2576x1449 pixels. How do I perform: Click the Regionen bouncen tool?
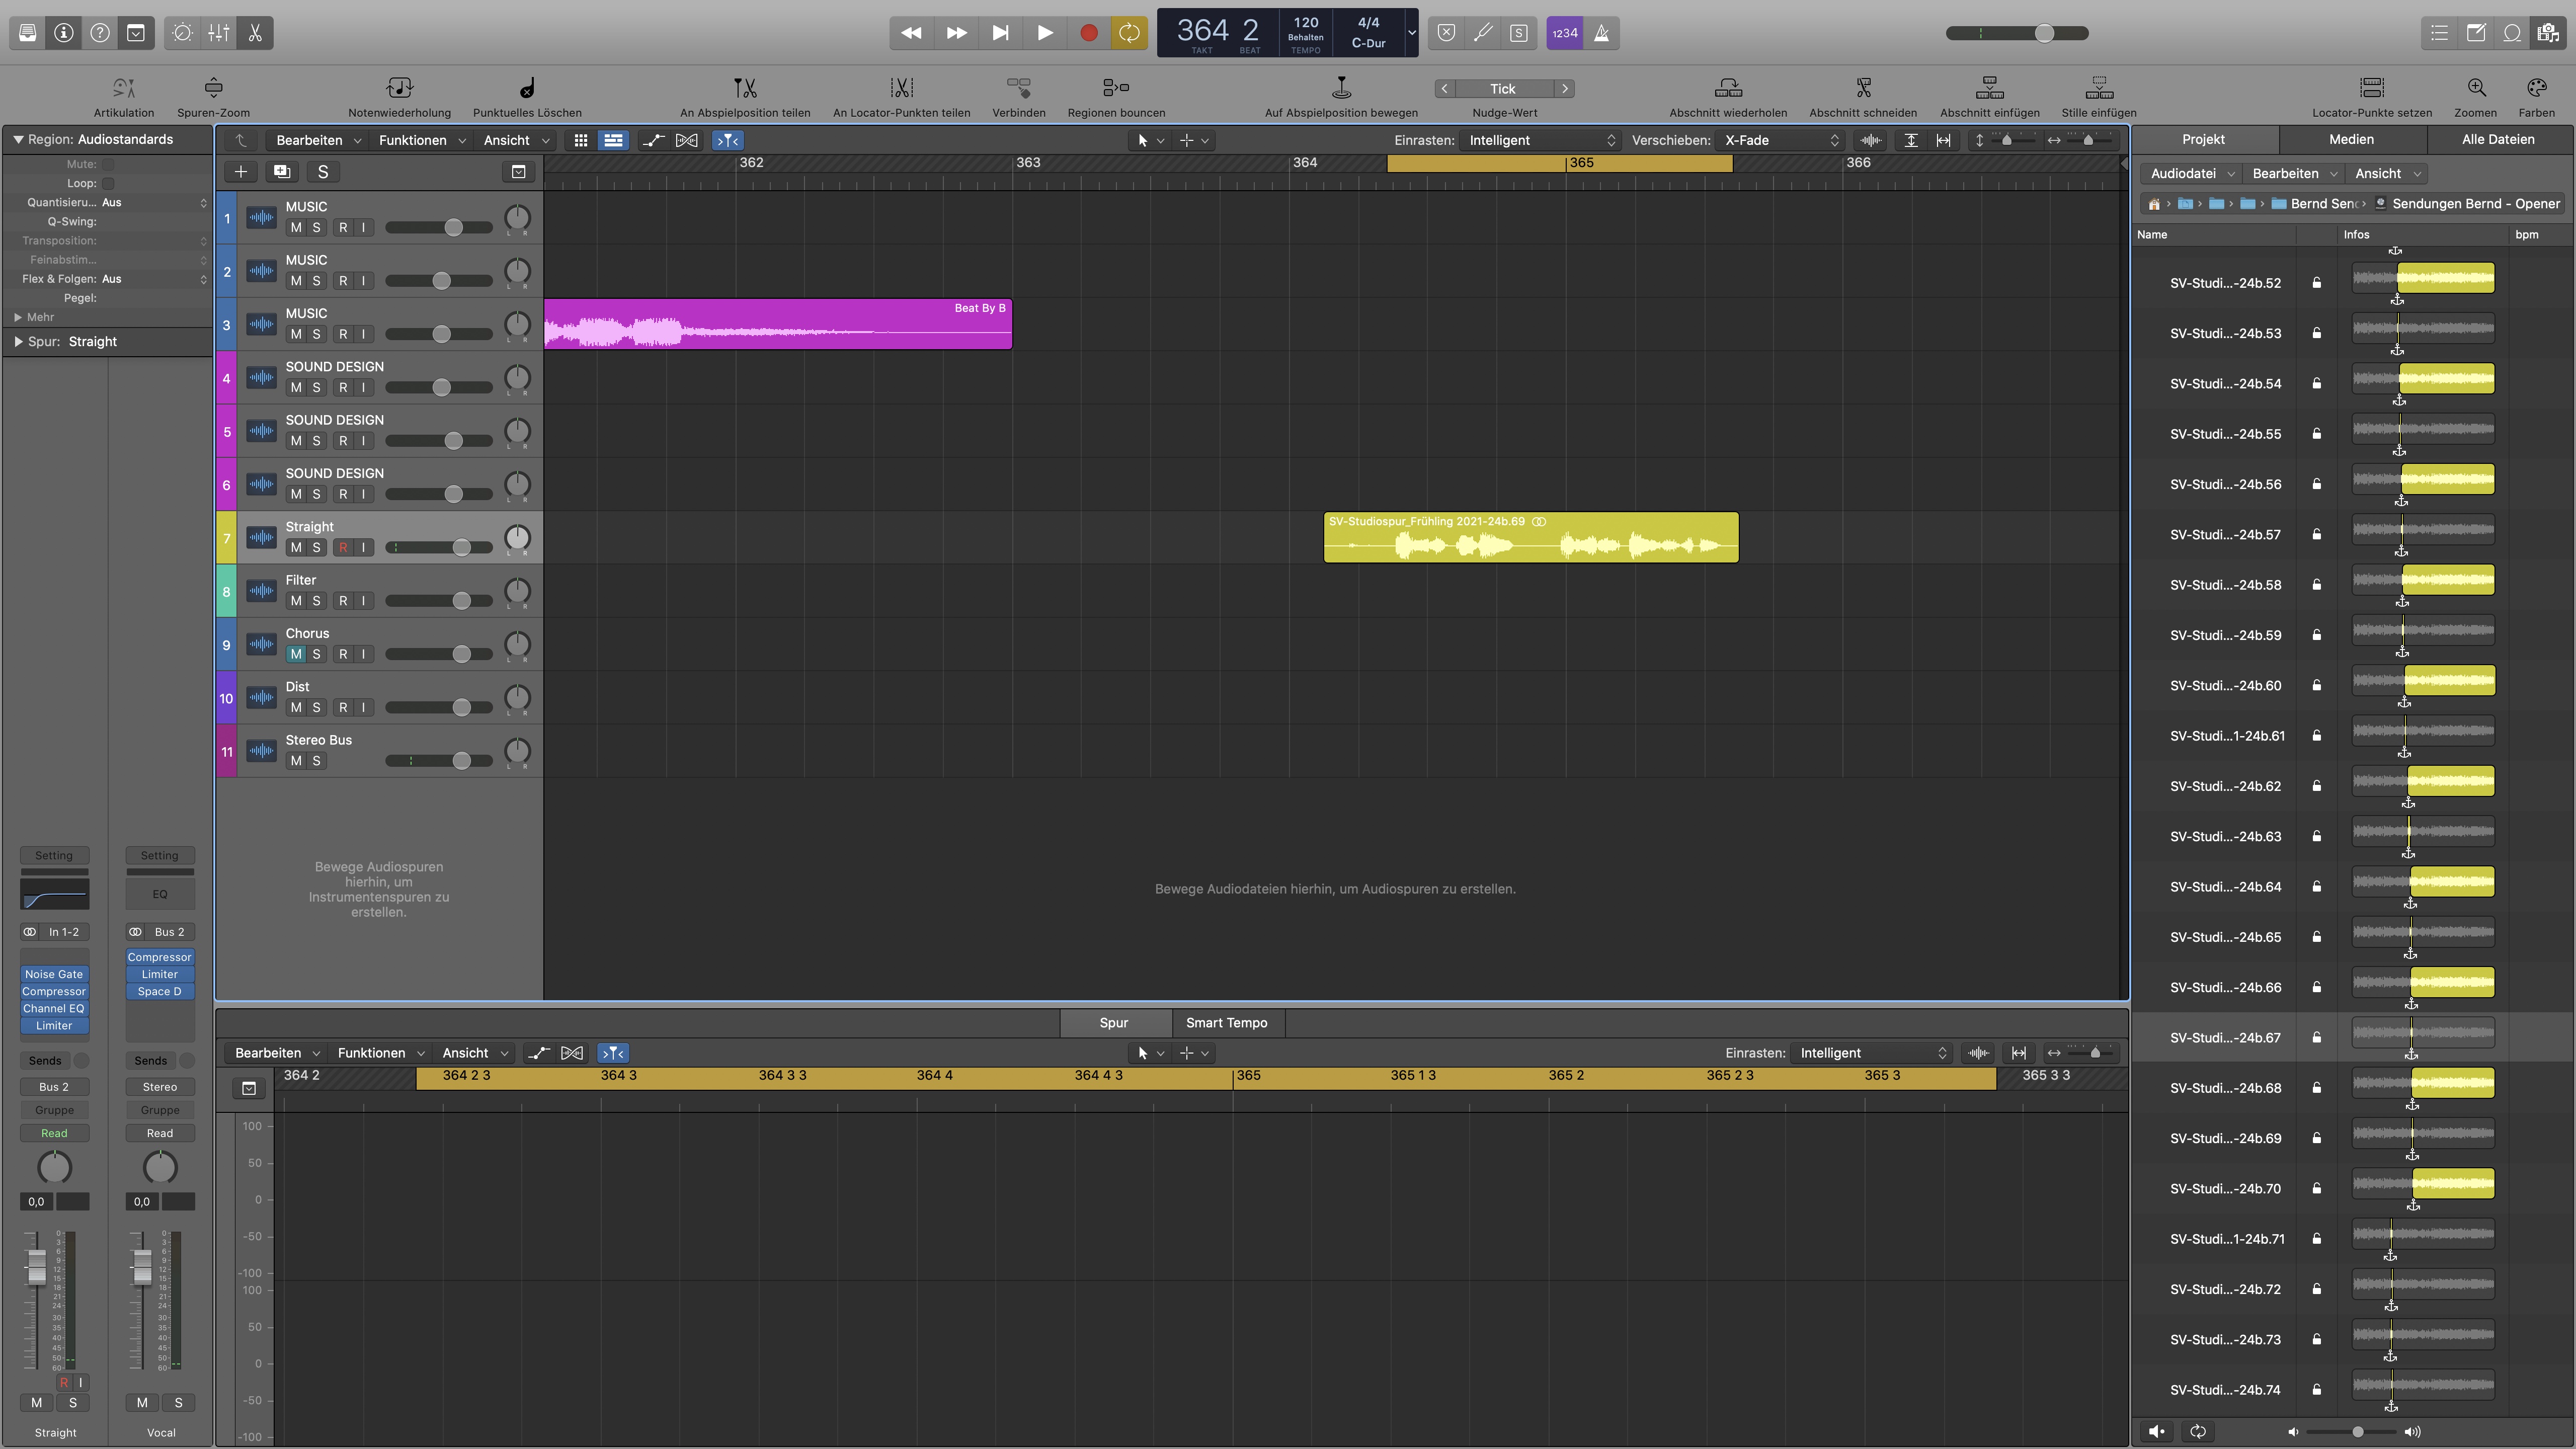pos(1116,88)
